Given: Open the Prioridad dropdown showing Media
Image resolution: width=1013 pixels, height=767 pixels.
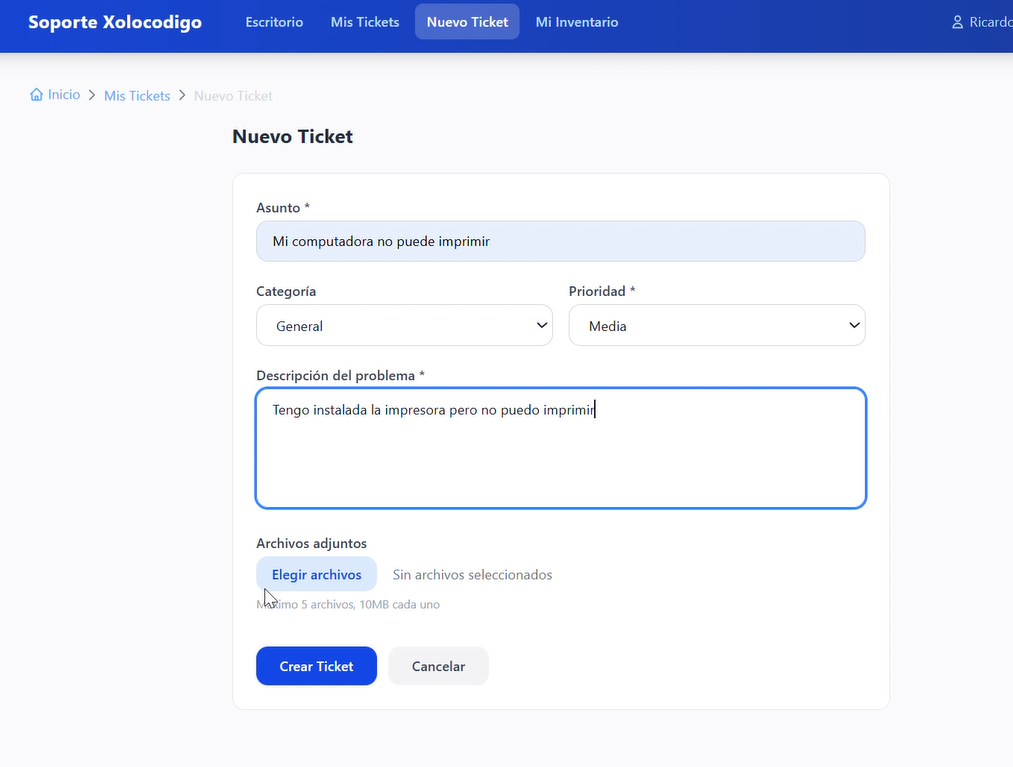Looking at the screenshot, I should tap(717, 325).
